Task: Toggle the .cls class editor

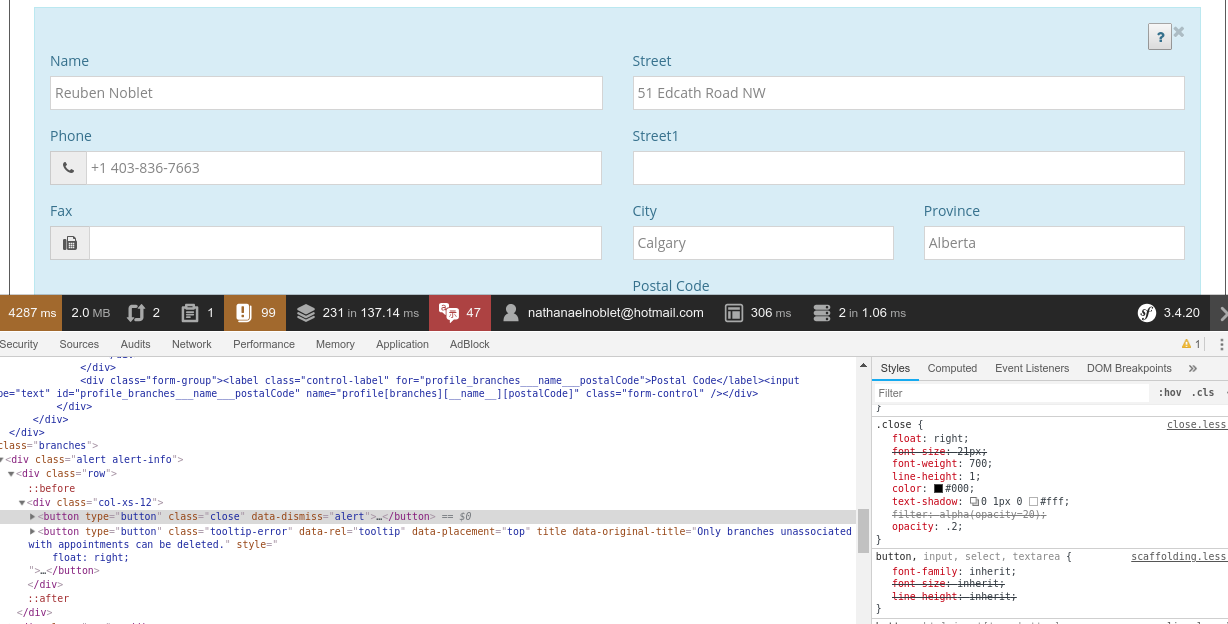Action: (1203, 393)
